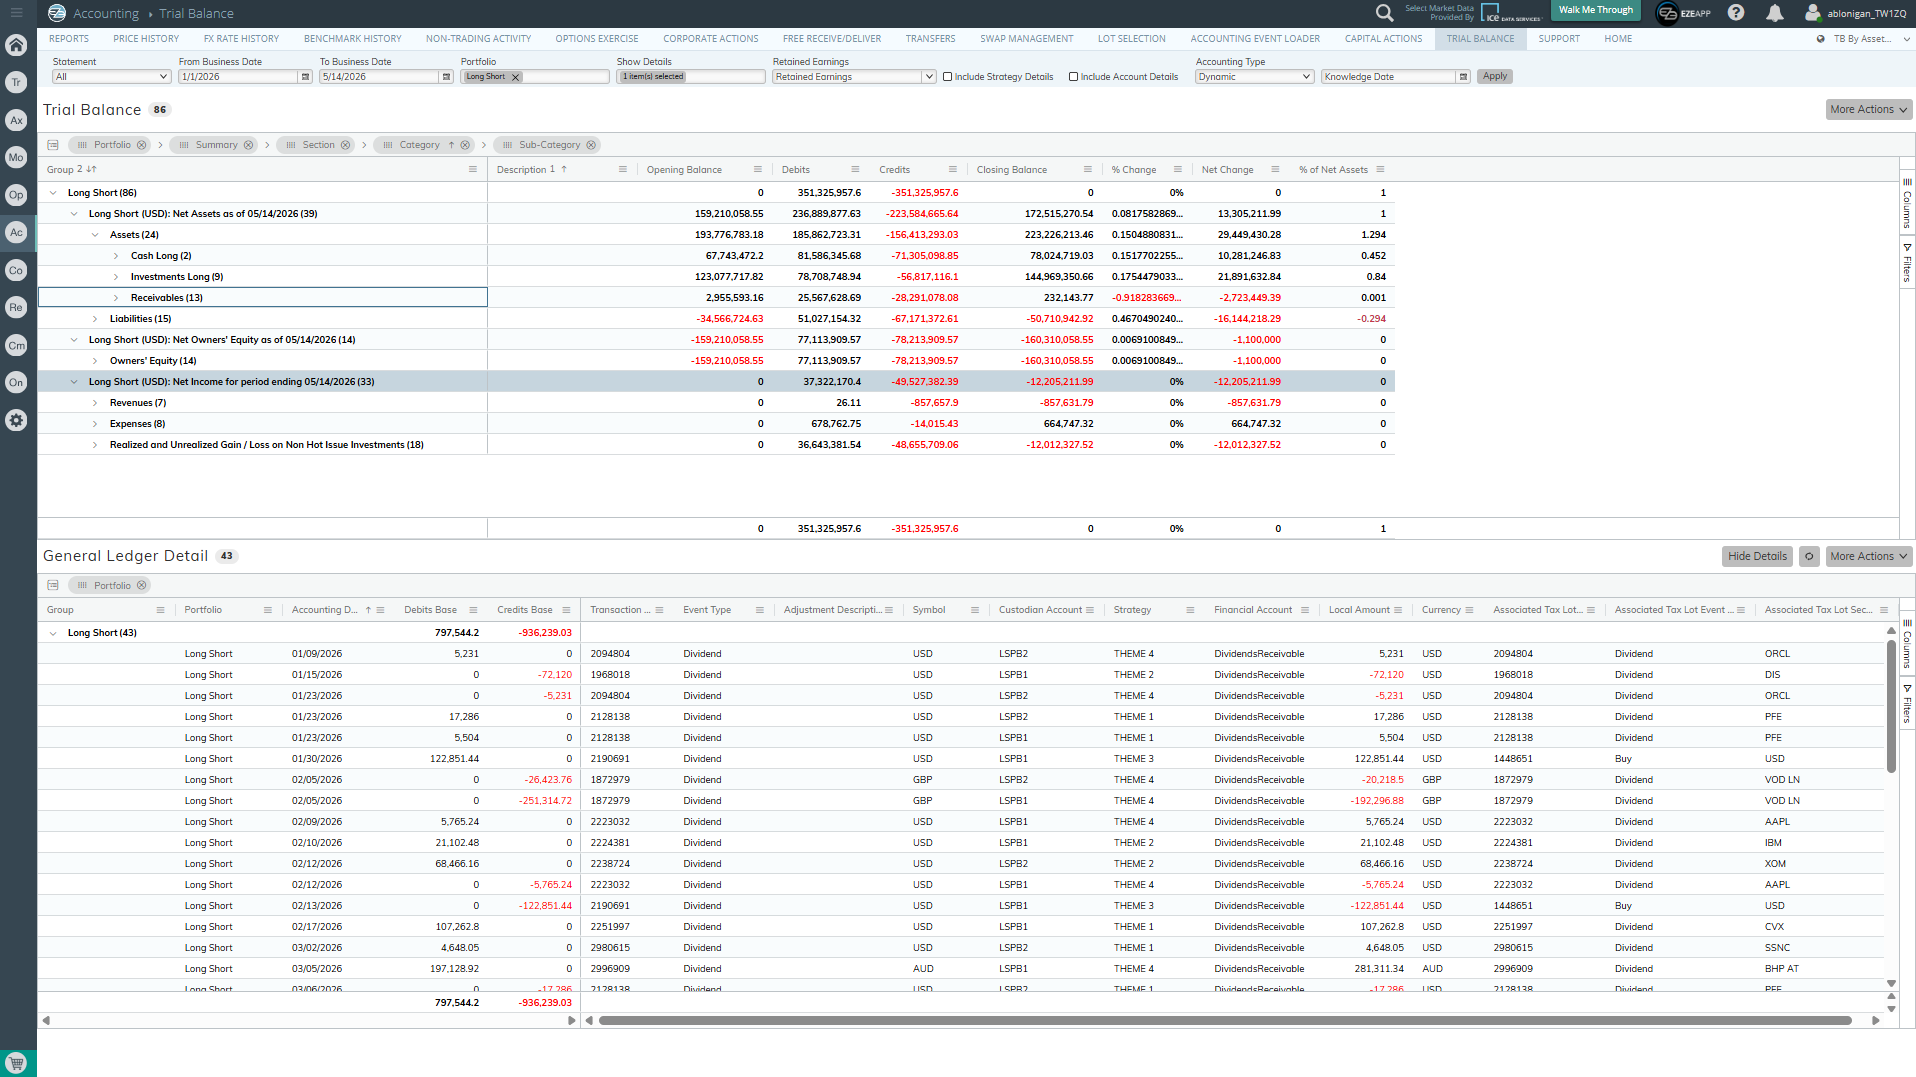Open the Reports tab
This screenshot has width=1916, height=1077.
pyautogui.click(x=69, y=39)
